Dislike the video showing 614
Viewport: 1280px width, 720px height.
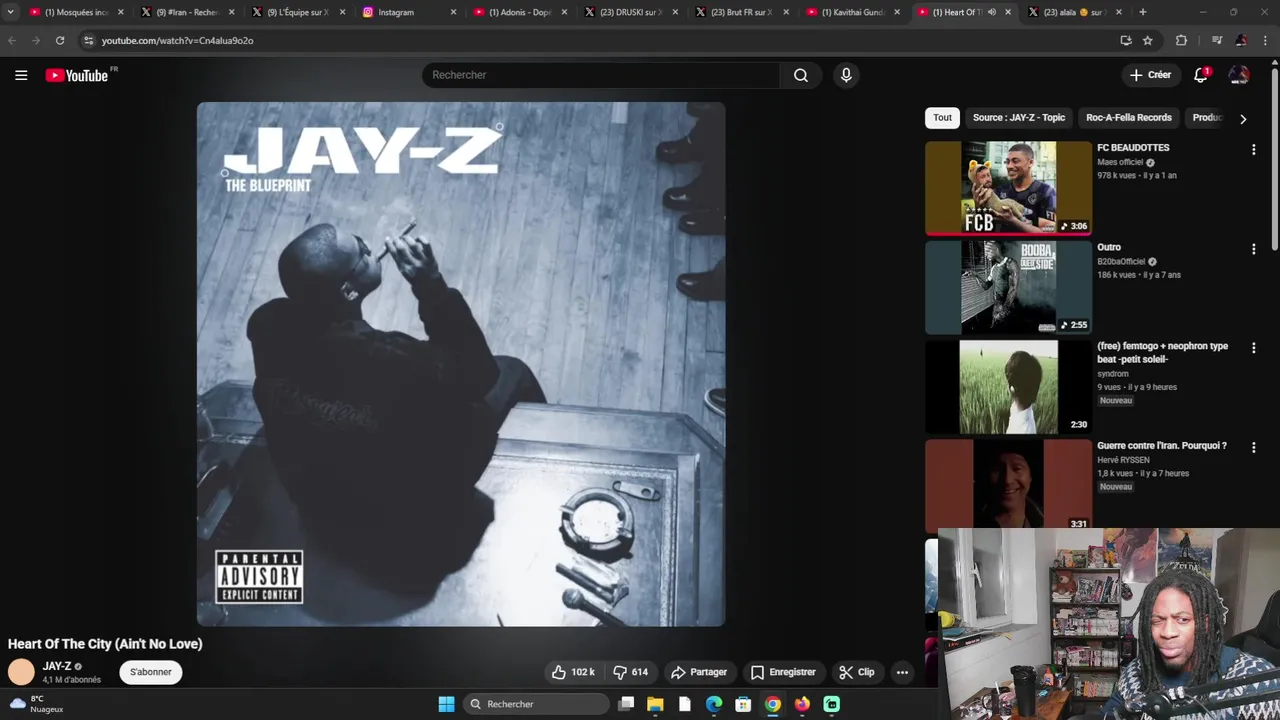point(630,672)
